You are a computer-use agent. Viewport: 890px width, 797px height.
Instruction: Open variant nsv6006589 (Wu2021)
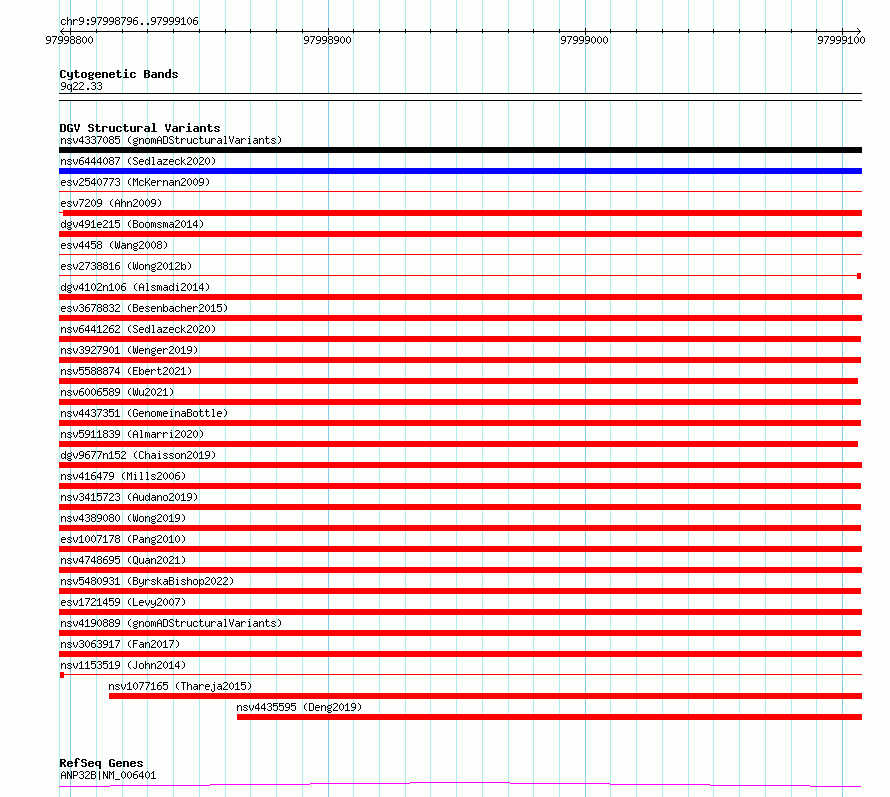point(117,392)
